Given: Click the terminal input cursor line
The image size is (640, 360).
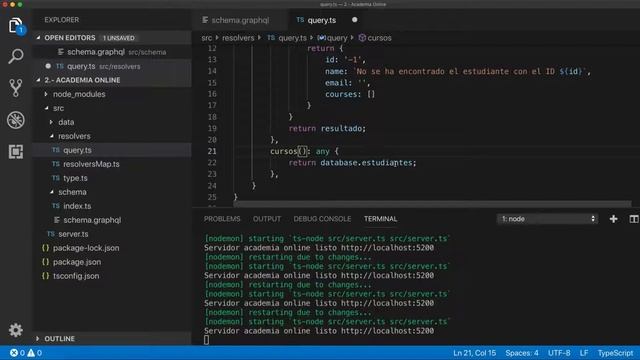Looking at the screenshot, I should click(x=207, y=340).
